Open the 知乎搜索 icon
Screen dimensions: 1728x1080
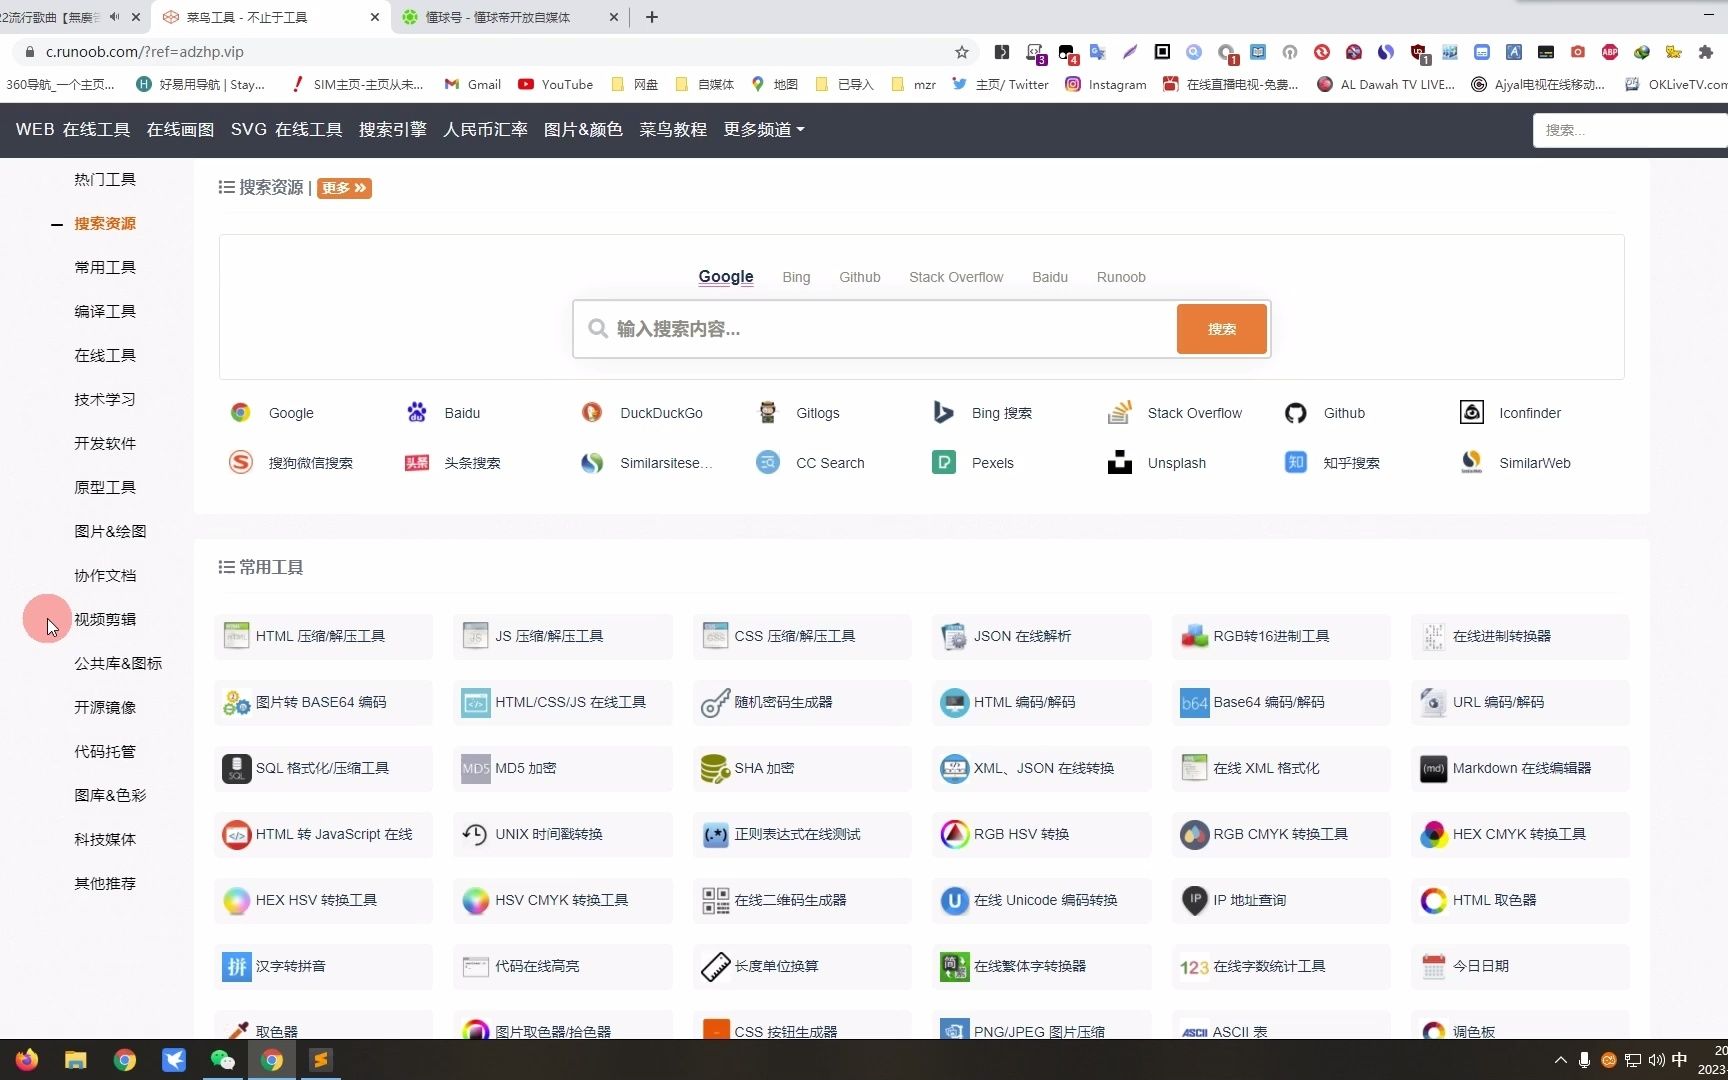(1295, 462)
